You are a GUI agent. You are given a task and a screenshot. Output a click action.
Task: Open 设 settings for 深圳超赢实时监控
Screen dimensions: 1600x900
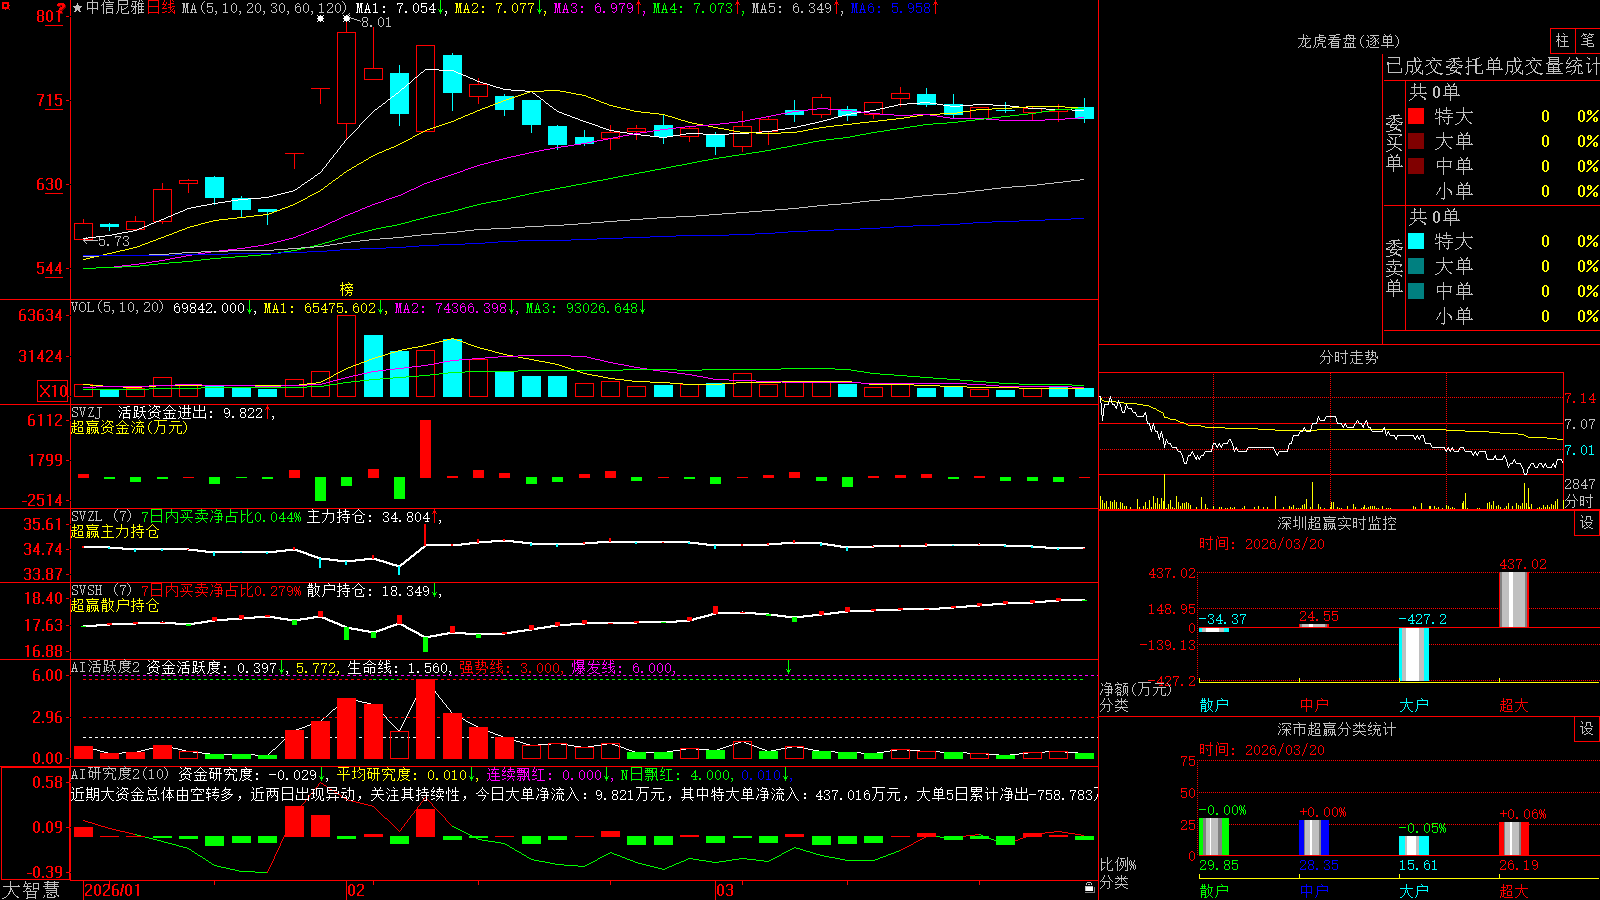pyautogui.click(x=1587, y=523)
